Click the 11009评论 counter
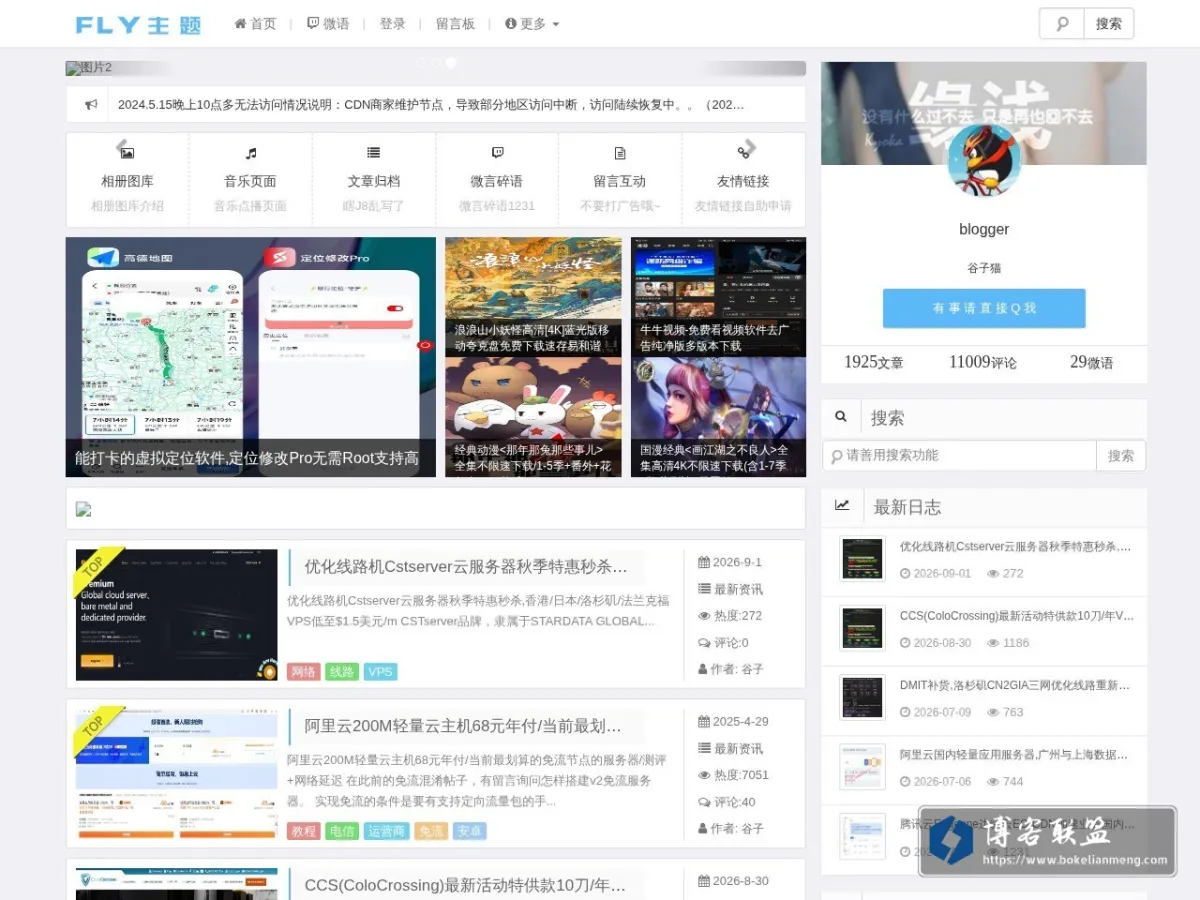The width and height of the screenshot is (1200, 900). tap(983, 362)
